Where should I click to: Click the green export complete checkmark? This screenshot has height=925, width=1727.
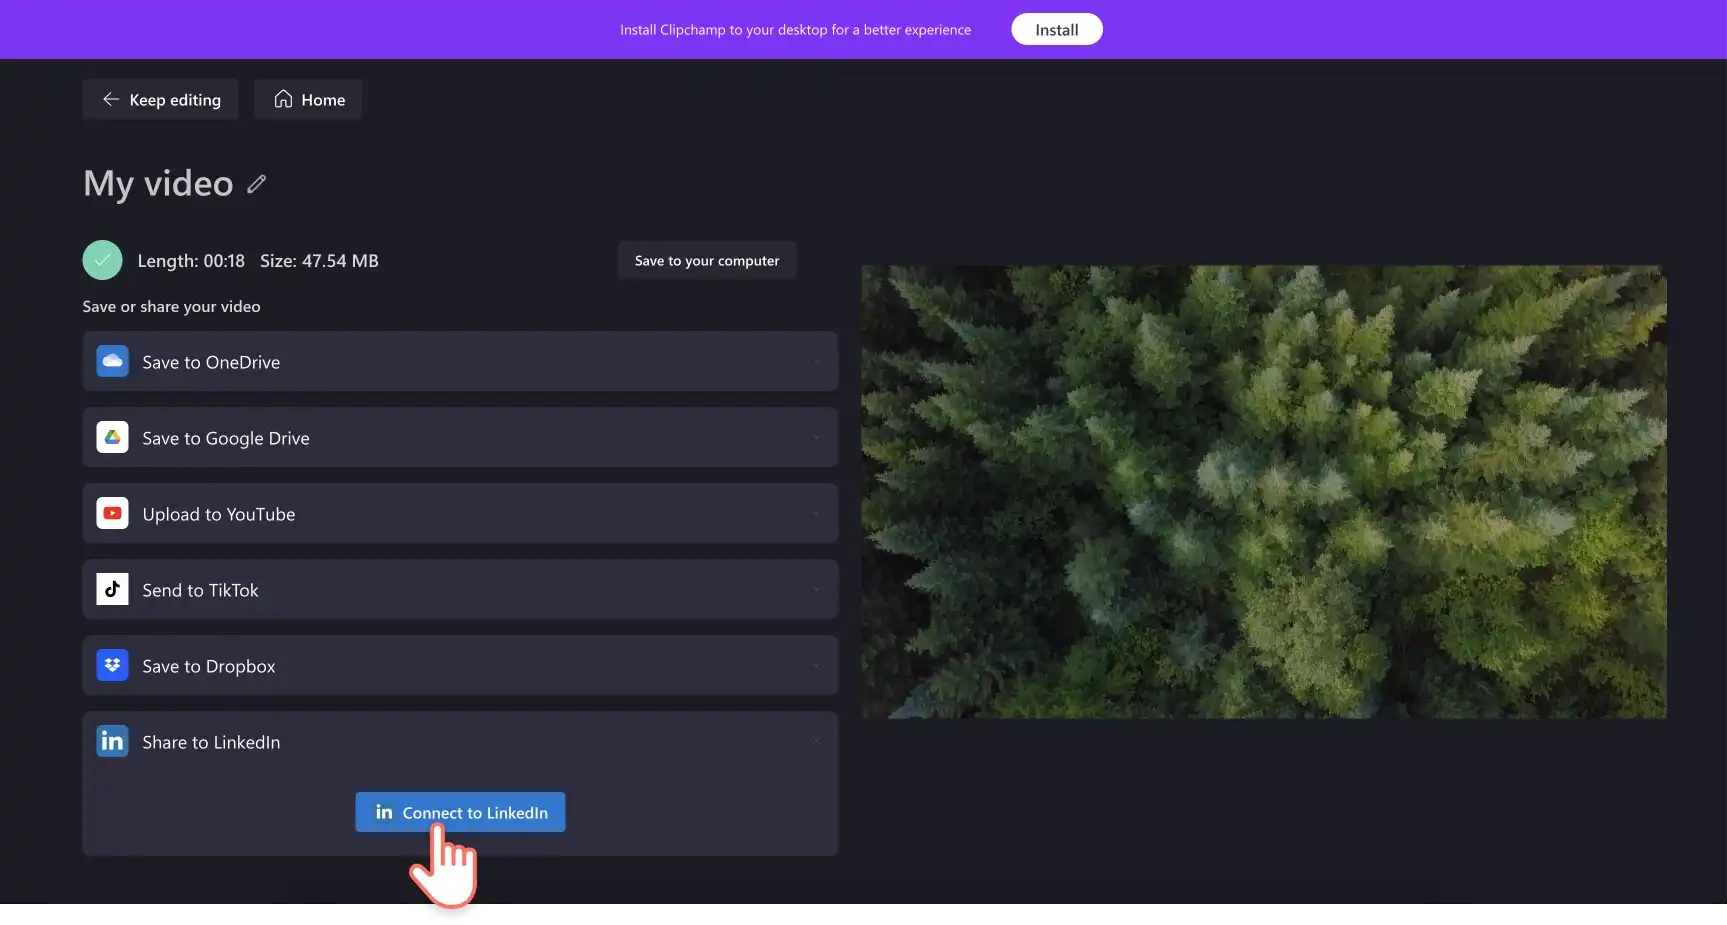(x=102, y=260)
